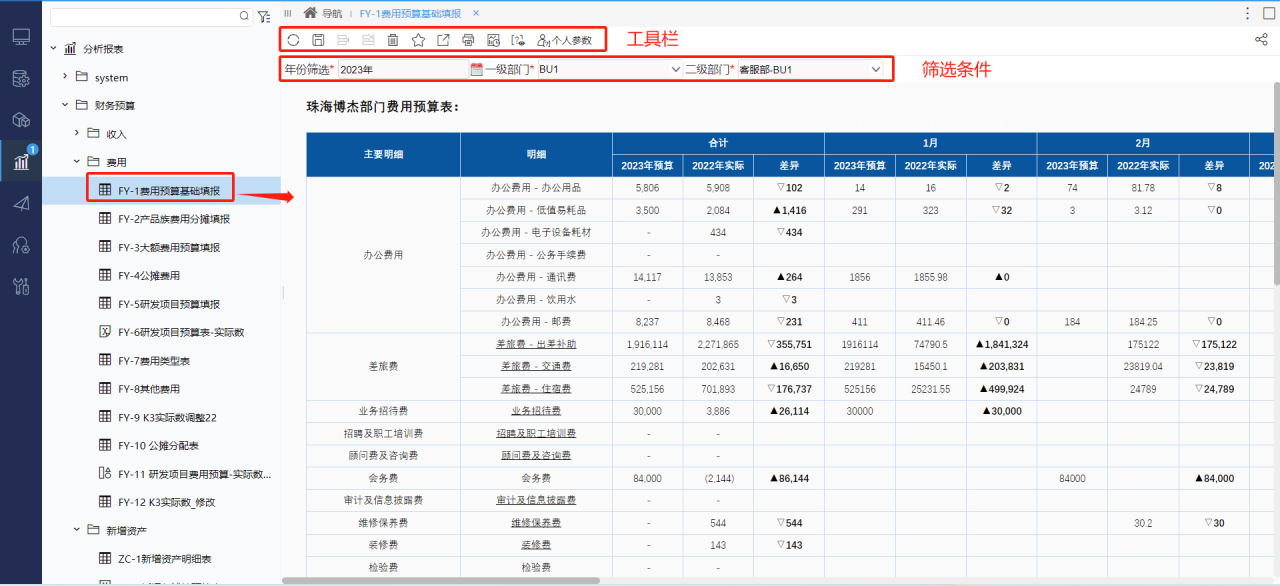Click the tree search input field

click(x=145, y=17)
